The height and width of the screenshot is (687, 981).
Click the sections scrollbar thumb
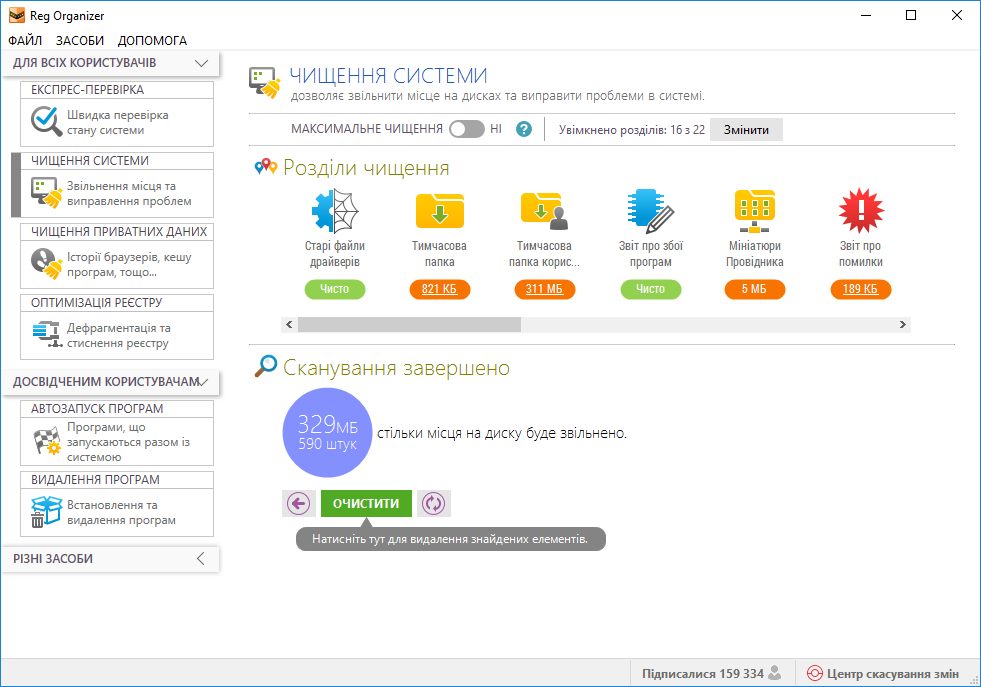pyautogui.click(x=409, y=324)
